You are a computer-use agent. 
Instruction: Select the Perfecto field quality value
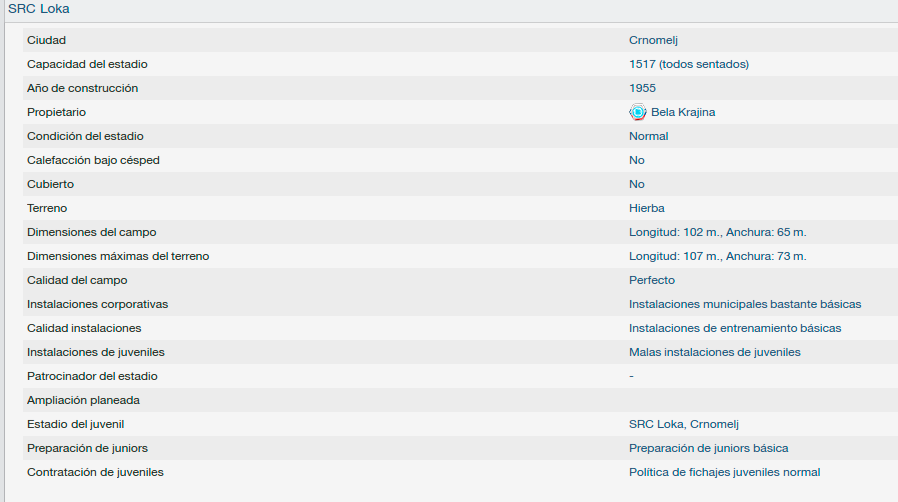point(652,280)
